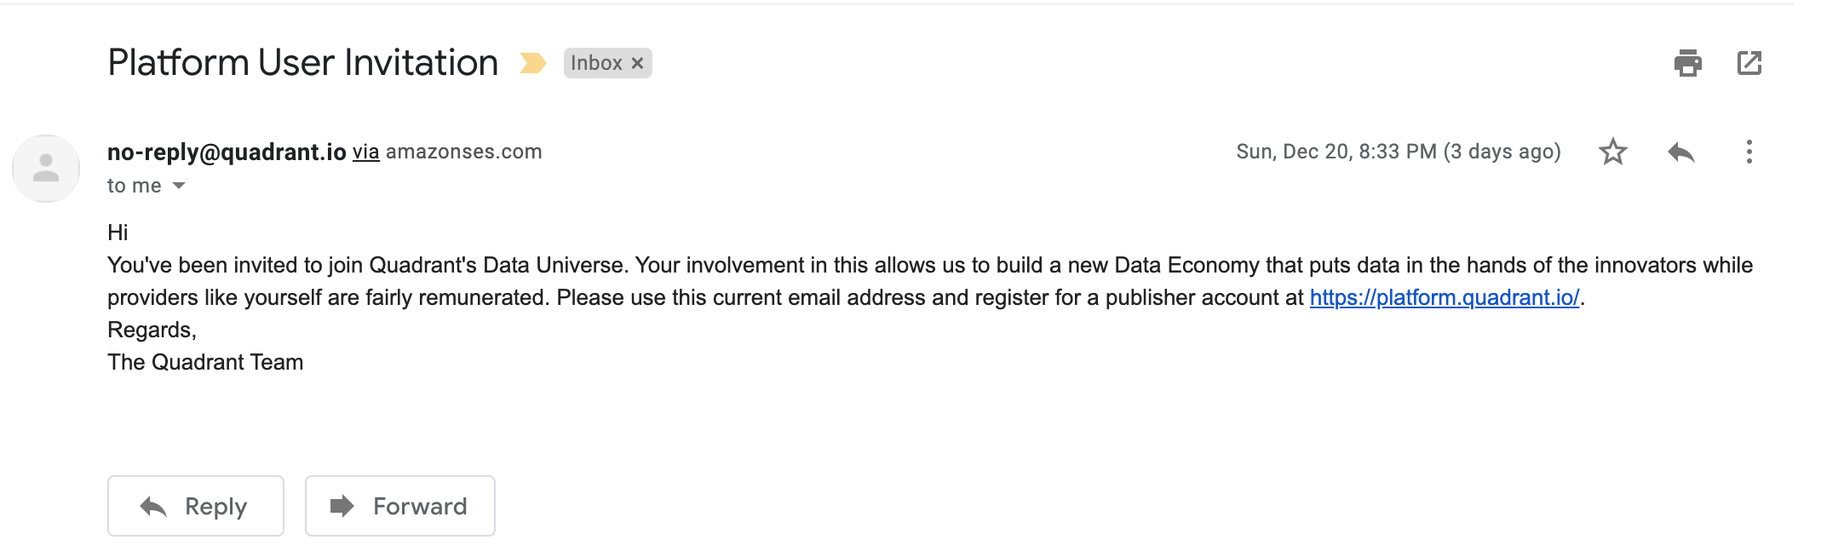
Task: Click the underlined "via" link
Action: (366, 152)
